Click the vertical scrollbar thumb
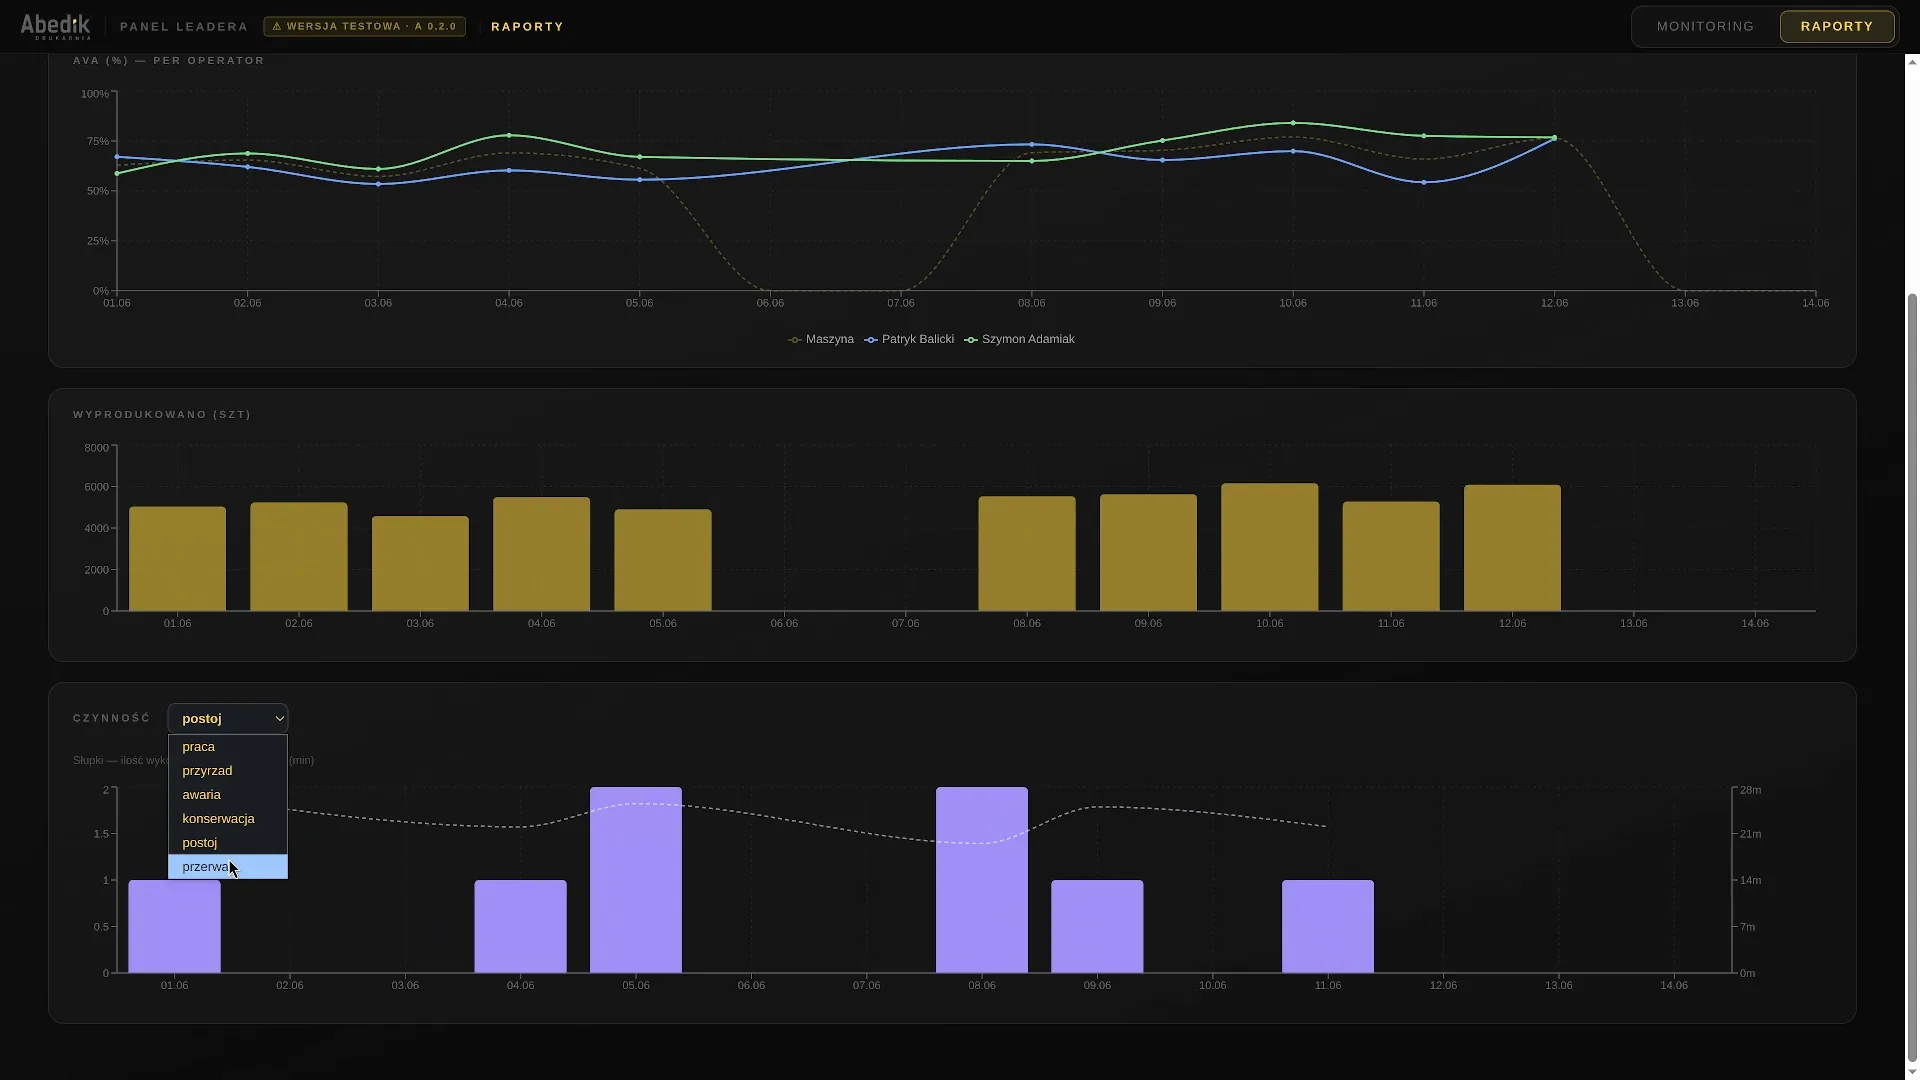This screenshot has width=1920, height=1080. (1912, 678)
